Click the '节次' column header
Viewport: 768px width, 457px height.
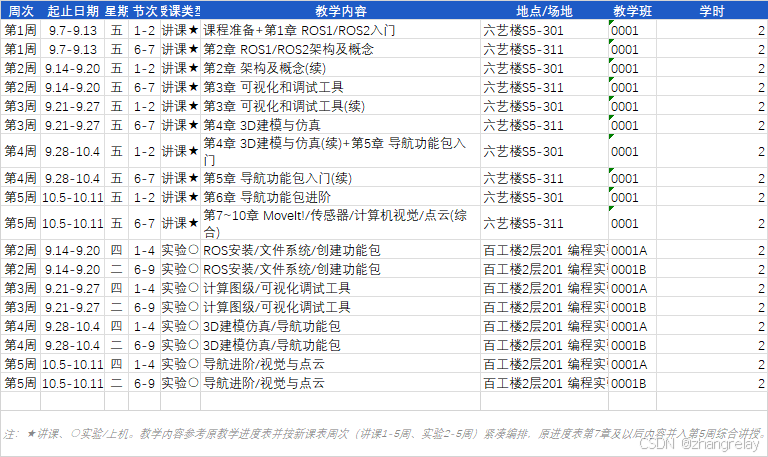pyautogui.click(x=144, y=11)
